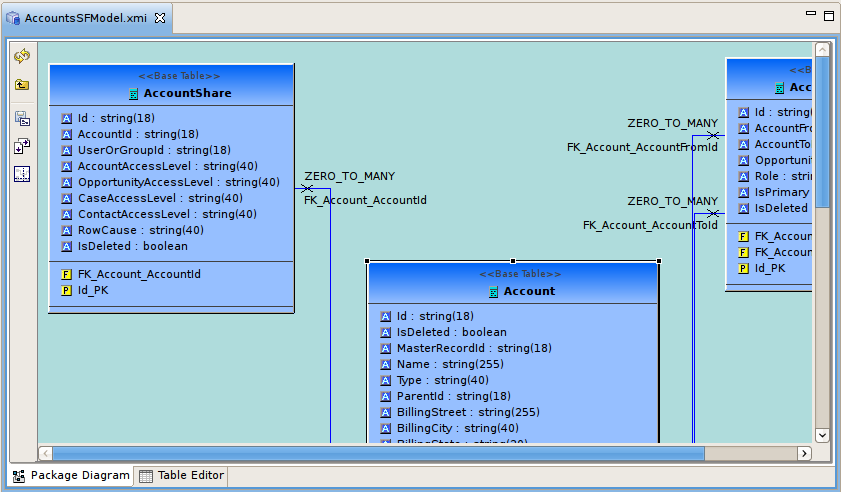841x492 pixels.
Task: Click the FK_Account_AccountFromId relationship label
Action: [642, 148]
